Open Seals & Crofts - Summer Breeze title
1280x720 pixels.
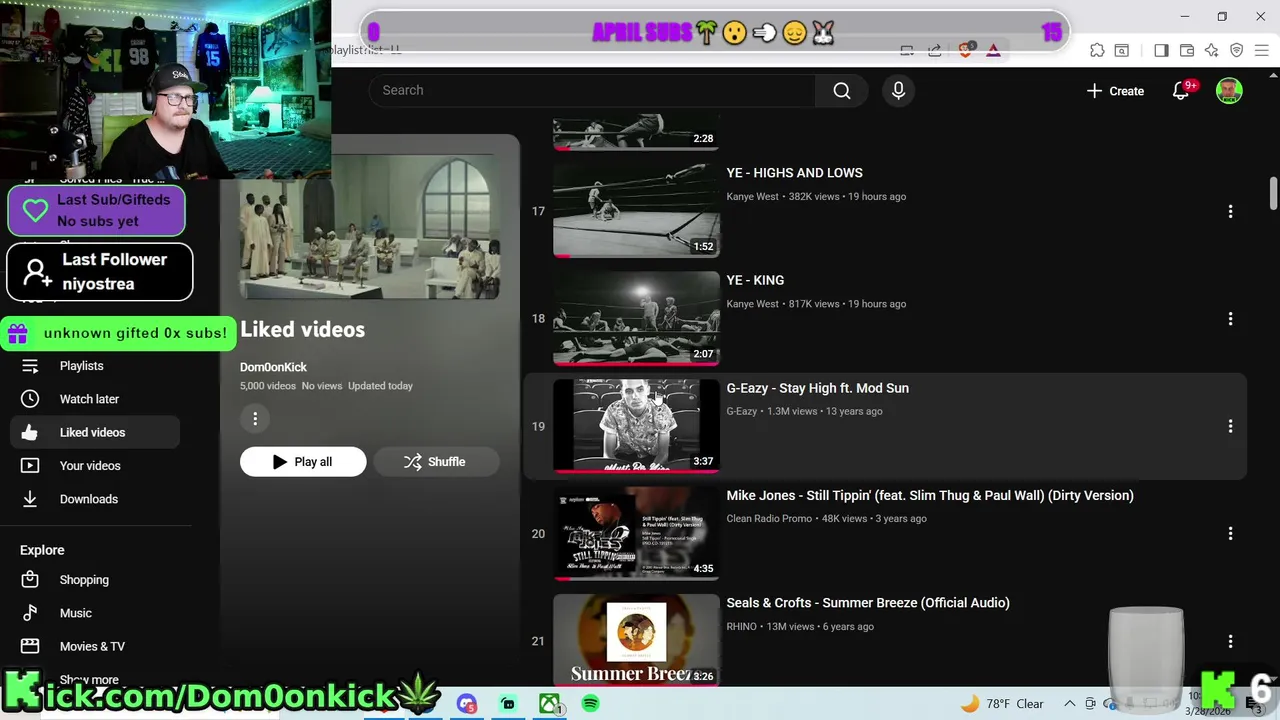(868, 603)
